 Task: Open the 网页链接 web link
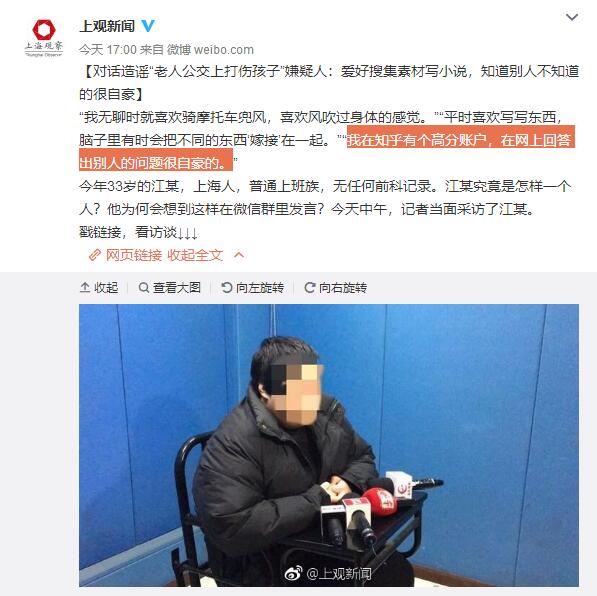(x=134, y=255)
